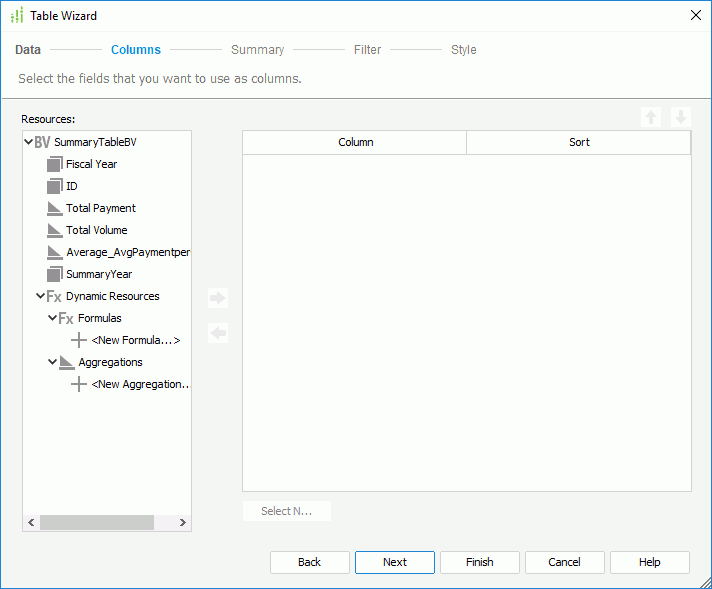Viewport: 712px width, 589px height.
Task: Collapse the Dynamic Resources node
Action: (x=40, y=296)
